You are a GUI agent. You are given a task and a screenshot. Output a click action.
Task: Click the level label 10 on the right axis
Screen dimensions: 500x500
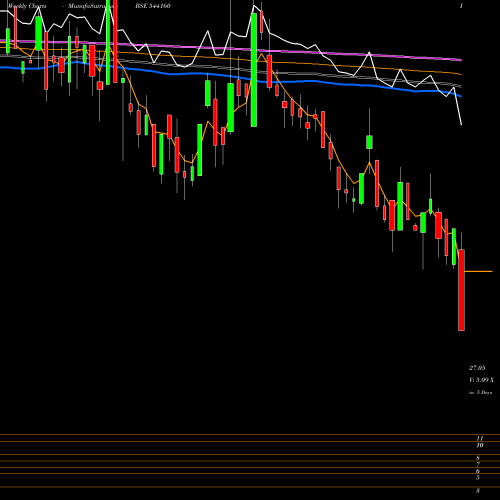point(480,445)
